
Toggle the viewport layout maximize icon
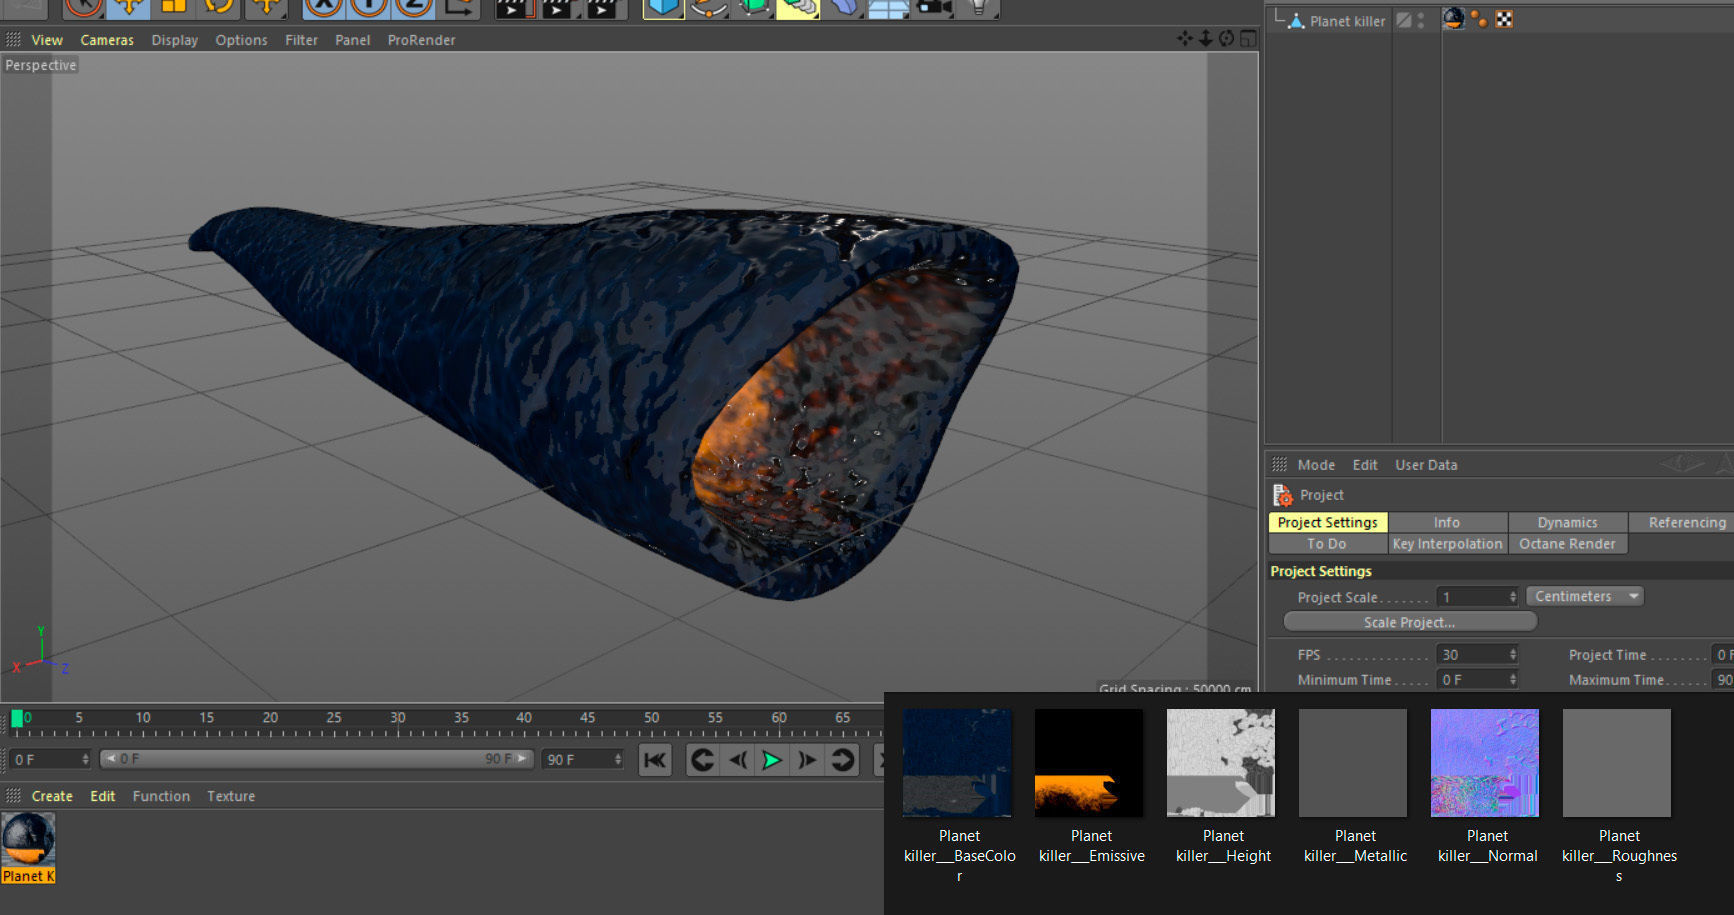[x=1248, y=38]
